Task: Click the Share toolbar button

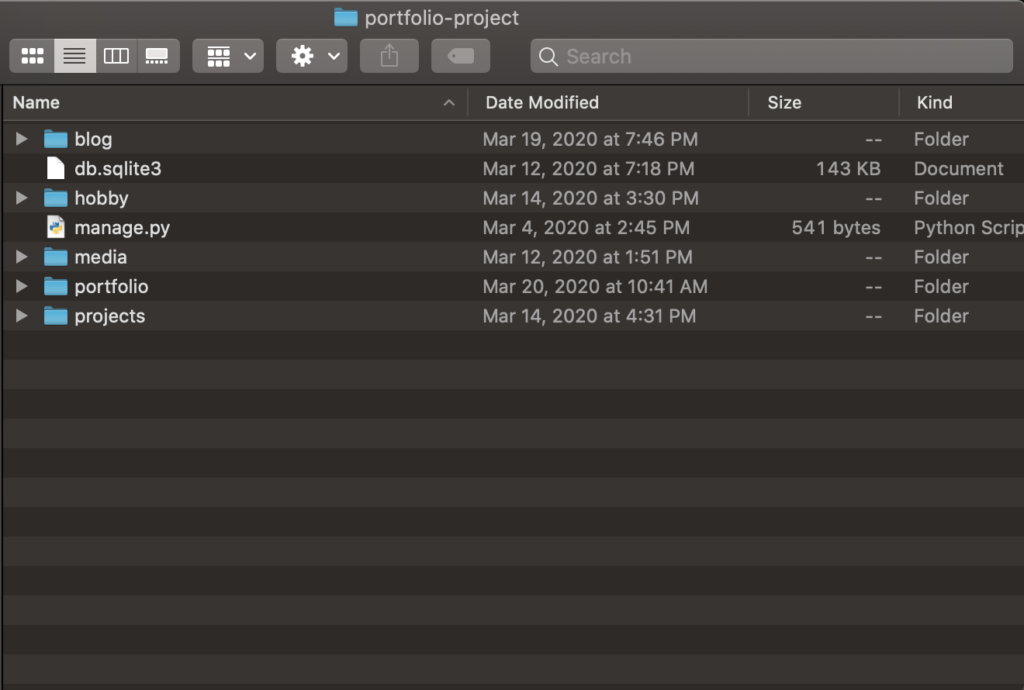Action: (x=389, y=56)
